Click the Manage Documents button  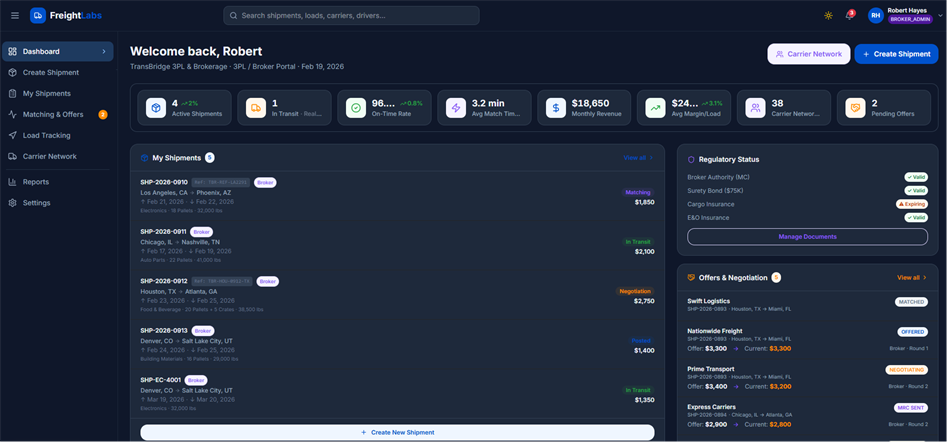click(x=807, y=237)
